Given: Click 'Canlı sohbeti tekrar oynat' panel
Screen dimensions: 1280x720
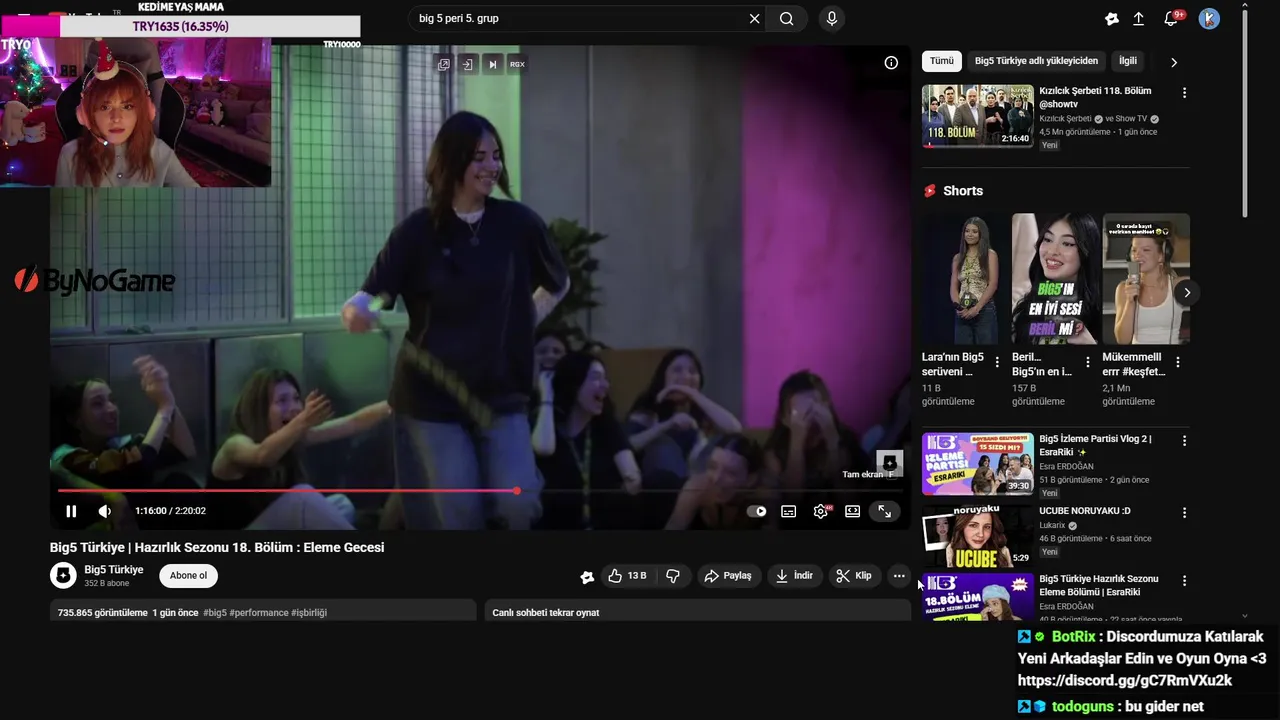Looking at the screenshot, I should (x=697, y=611).
